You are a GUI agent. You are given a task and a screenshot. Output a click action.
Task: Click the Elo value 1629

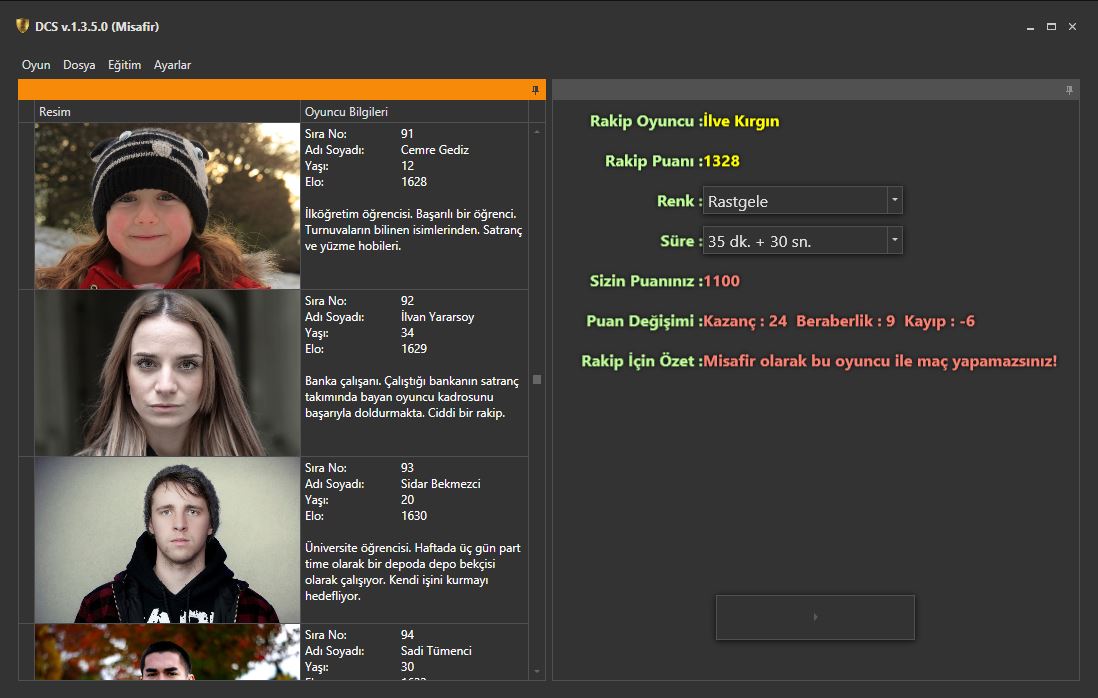pyautogui.click(x=414, y=349)
